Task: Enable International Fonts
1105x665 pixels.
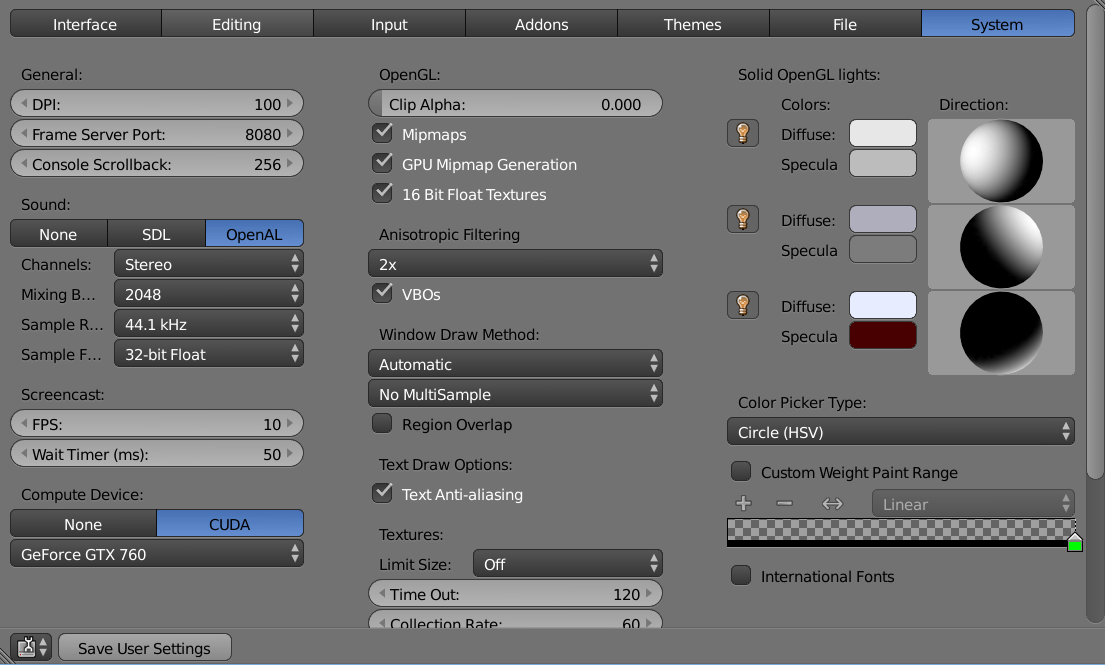Action: (x=741, y=575)
